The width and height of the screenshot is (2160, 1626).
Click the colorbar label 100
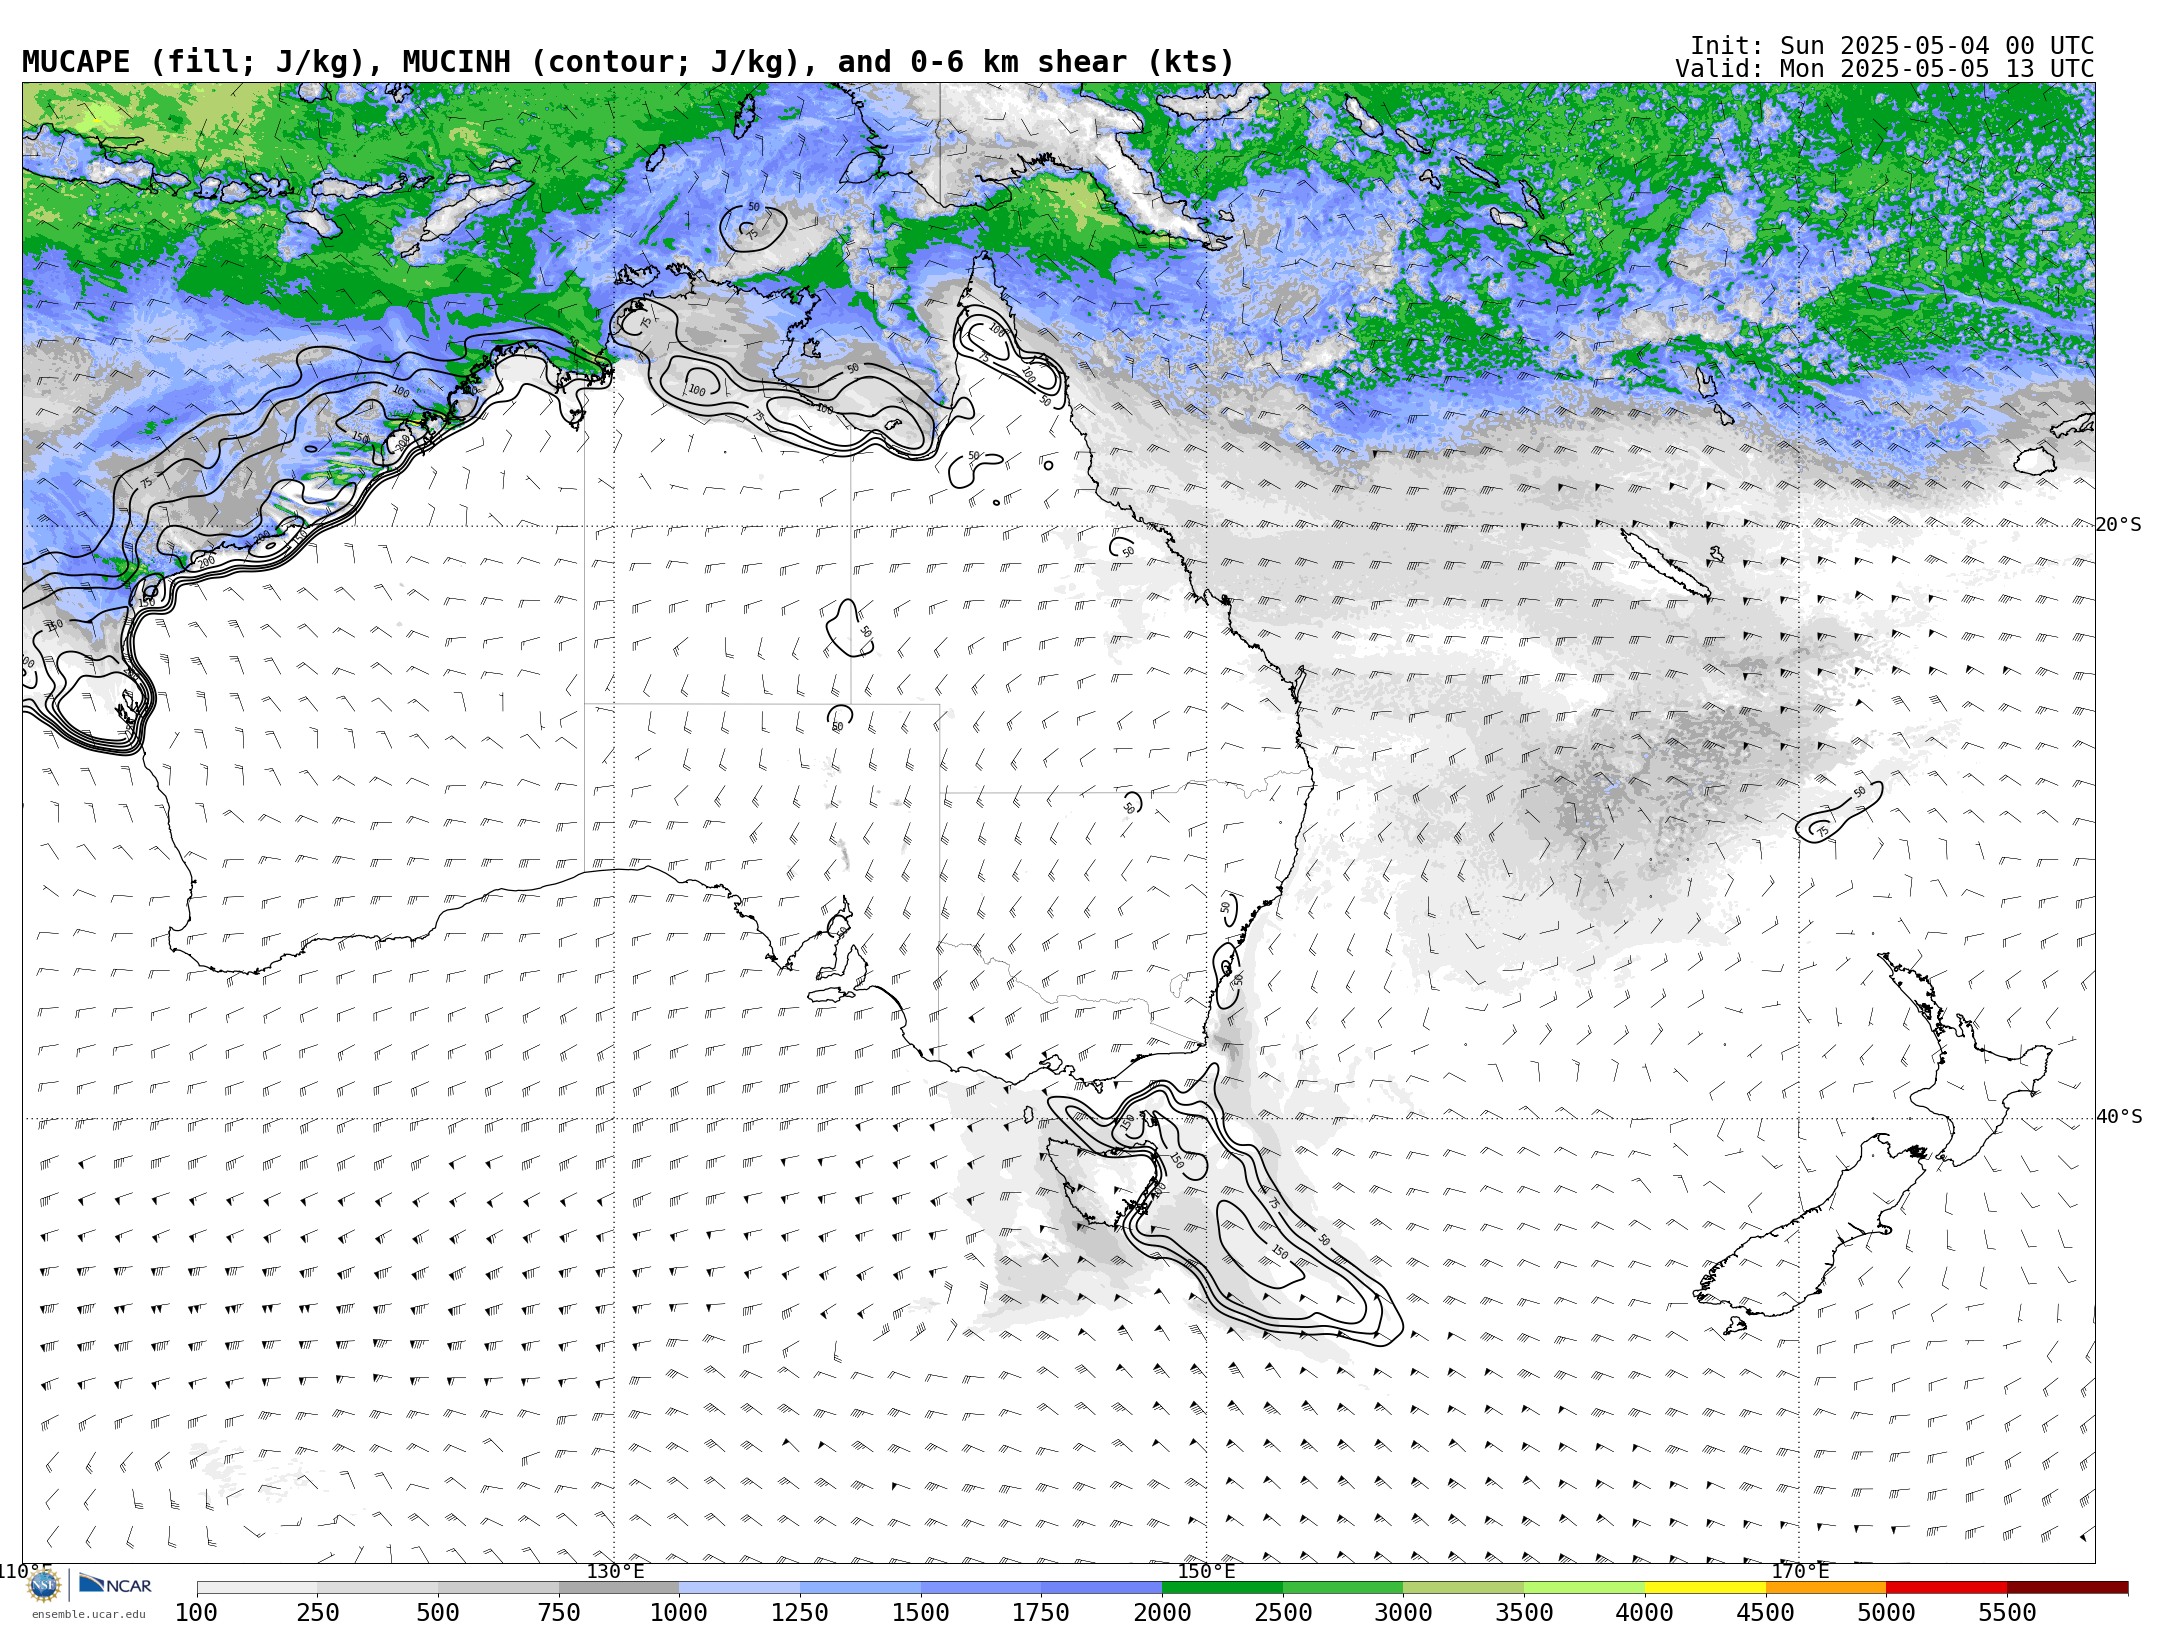pyautogui.click(x=197, y=1613)
